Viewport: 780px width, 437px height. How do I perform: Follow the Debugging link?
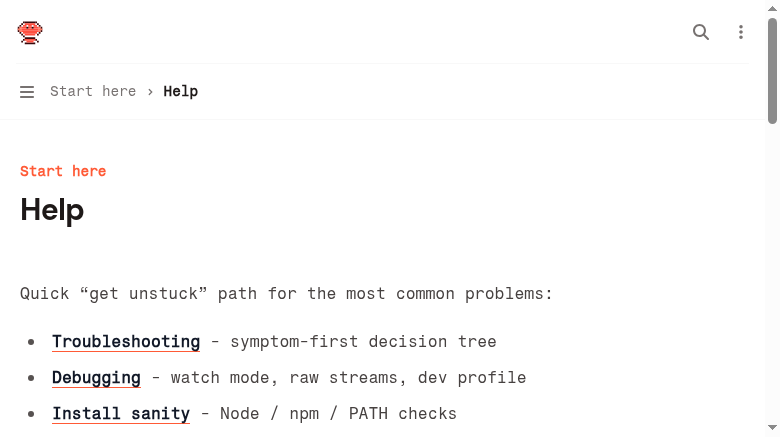pos(97,378)
